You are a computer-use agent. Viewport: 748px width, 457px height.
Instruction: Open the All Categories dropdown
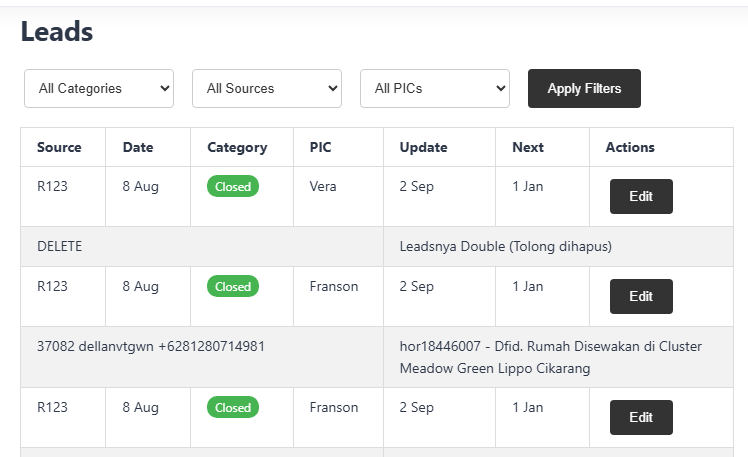[99, 88]
